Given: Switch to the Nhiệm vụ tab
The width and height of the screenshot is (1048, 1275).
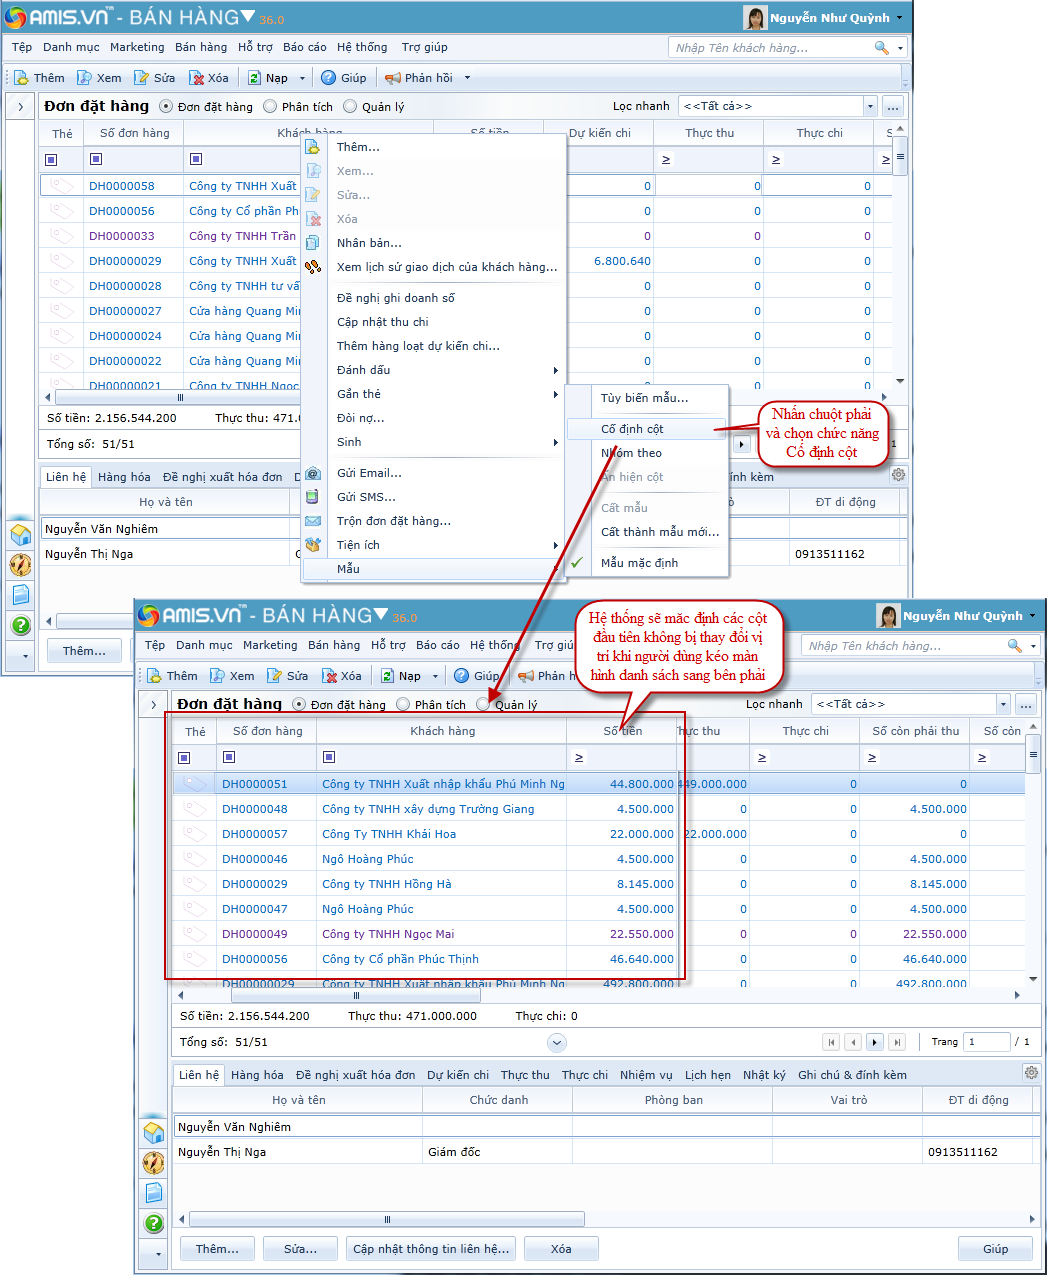Looking at the screenshot, I should [x=645, y=1075].
